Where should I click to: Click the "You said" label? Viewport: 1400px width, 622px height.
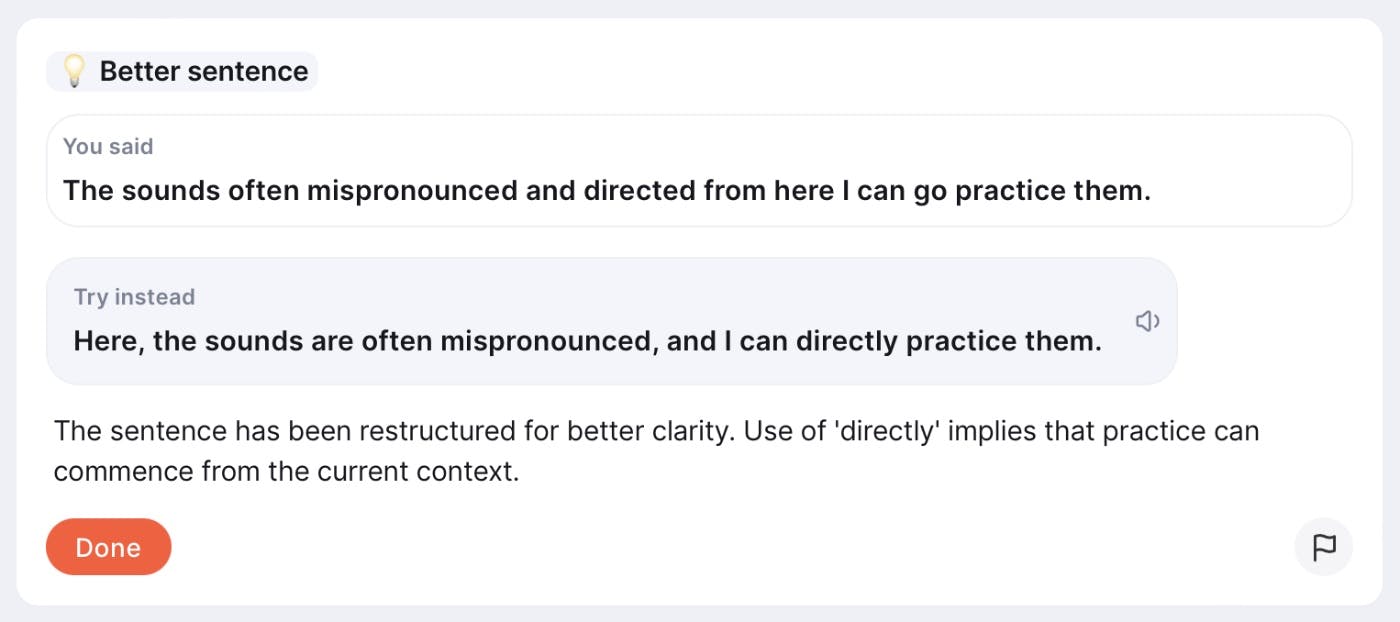[108, 146]
